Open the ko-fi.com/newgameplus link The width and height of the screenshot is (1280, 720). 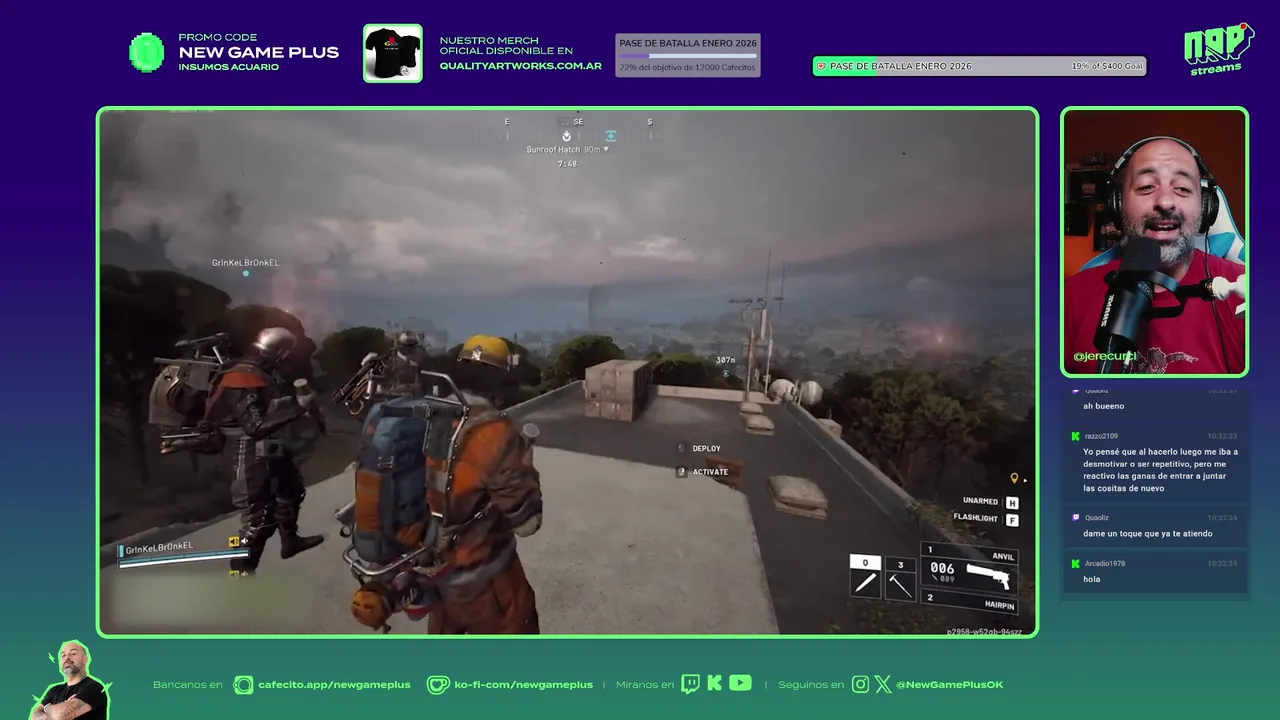523,685
